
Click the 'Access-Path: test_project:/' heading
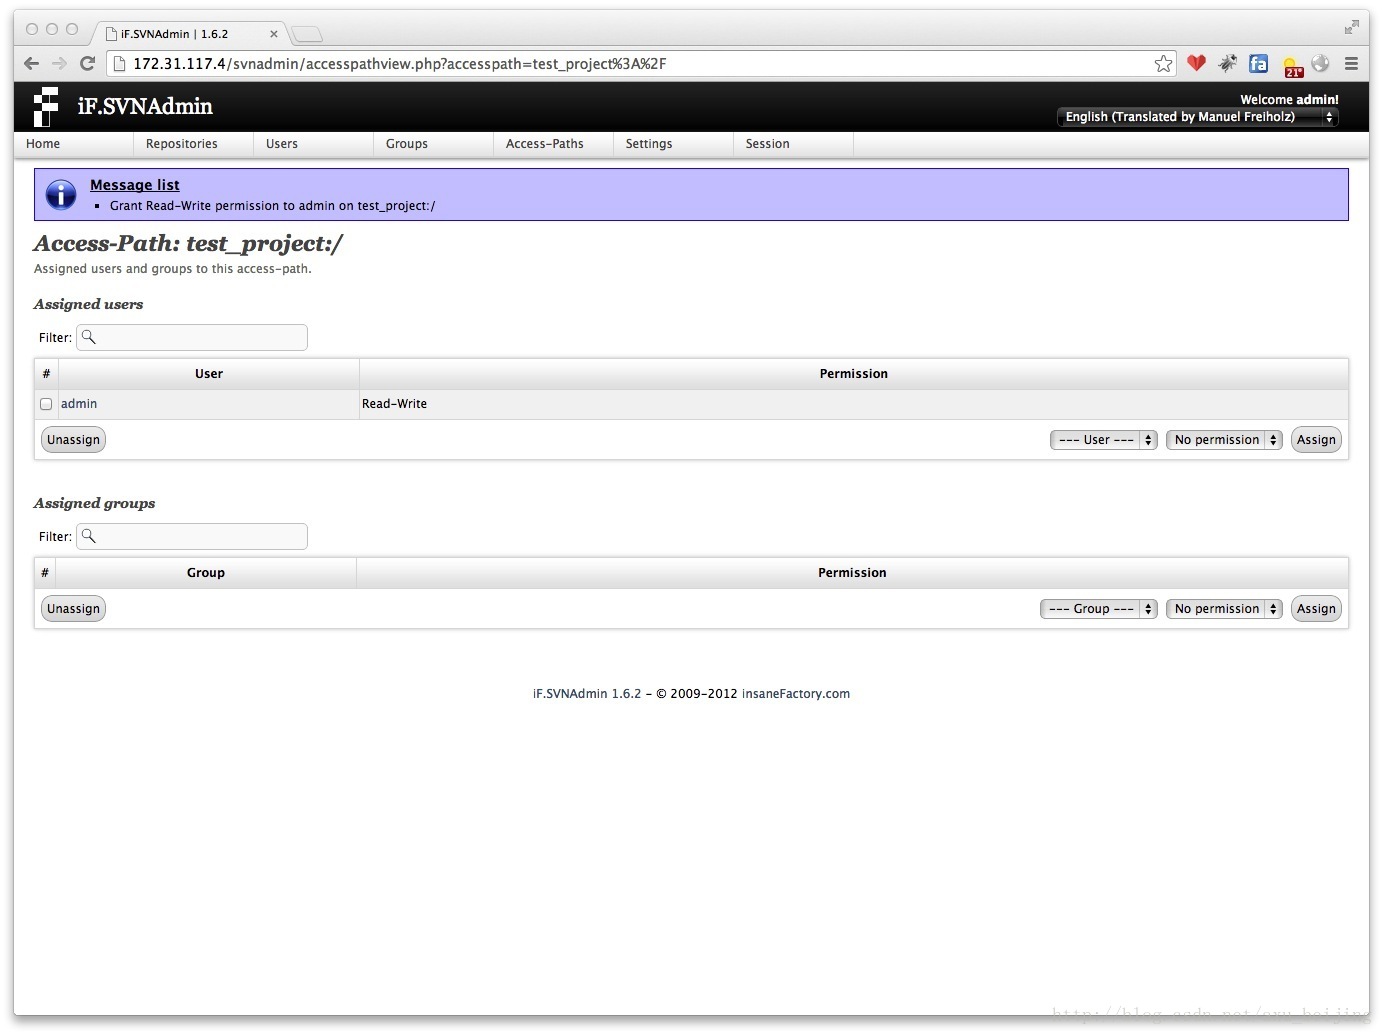[188, 243]
